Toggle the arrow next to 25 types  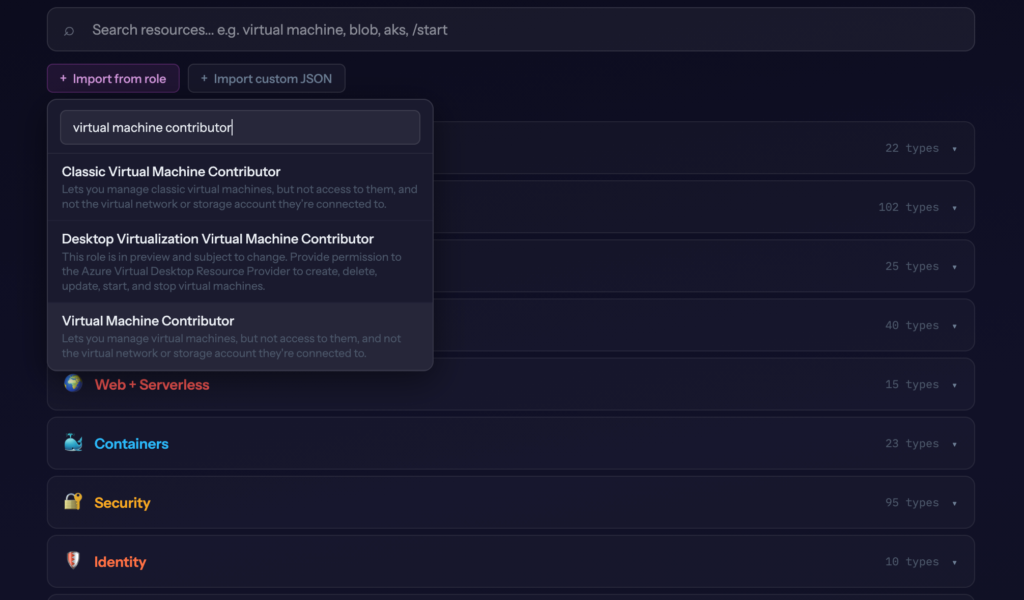tap(954, 267)
